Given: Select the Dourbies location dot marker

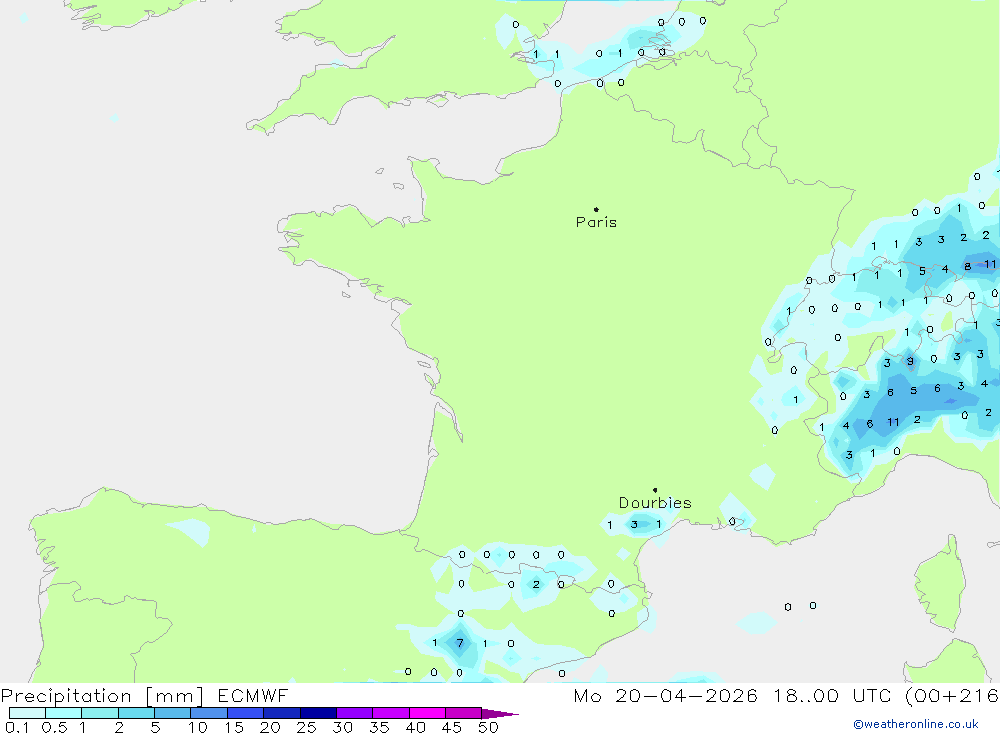Looking at the screenshot, I should pos(655,490).
